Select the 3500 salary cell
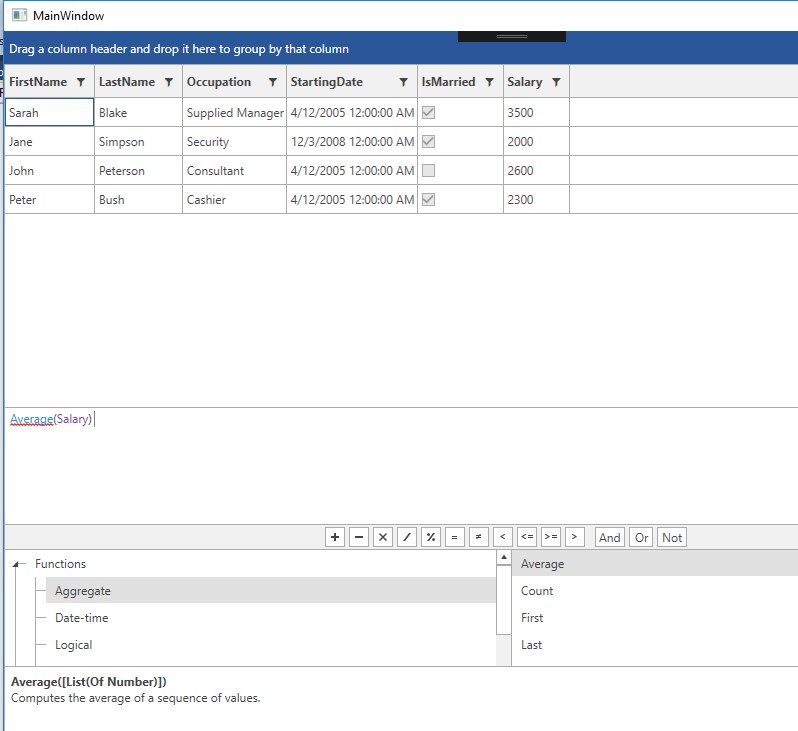The image size is (798, 731). 536,113
